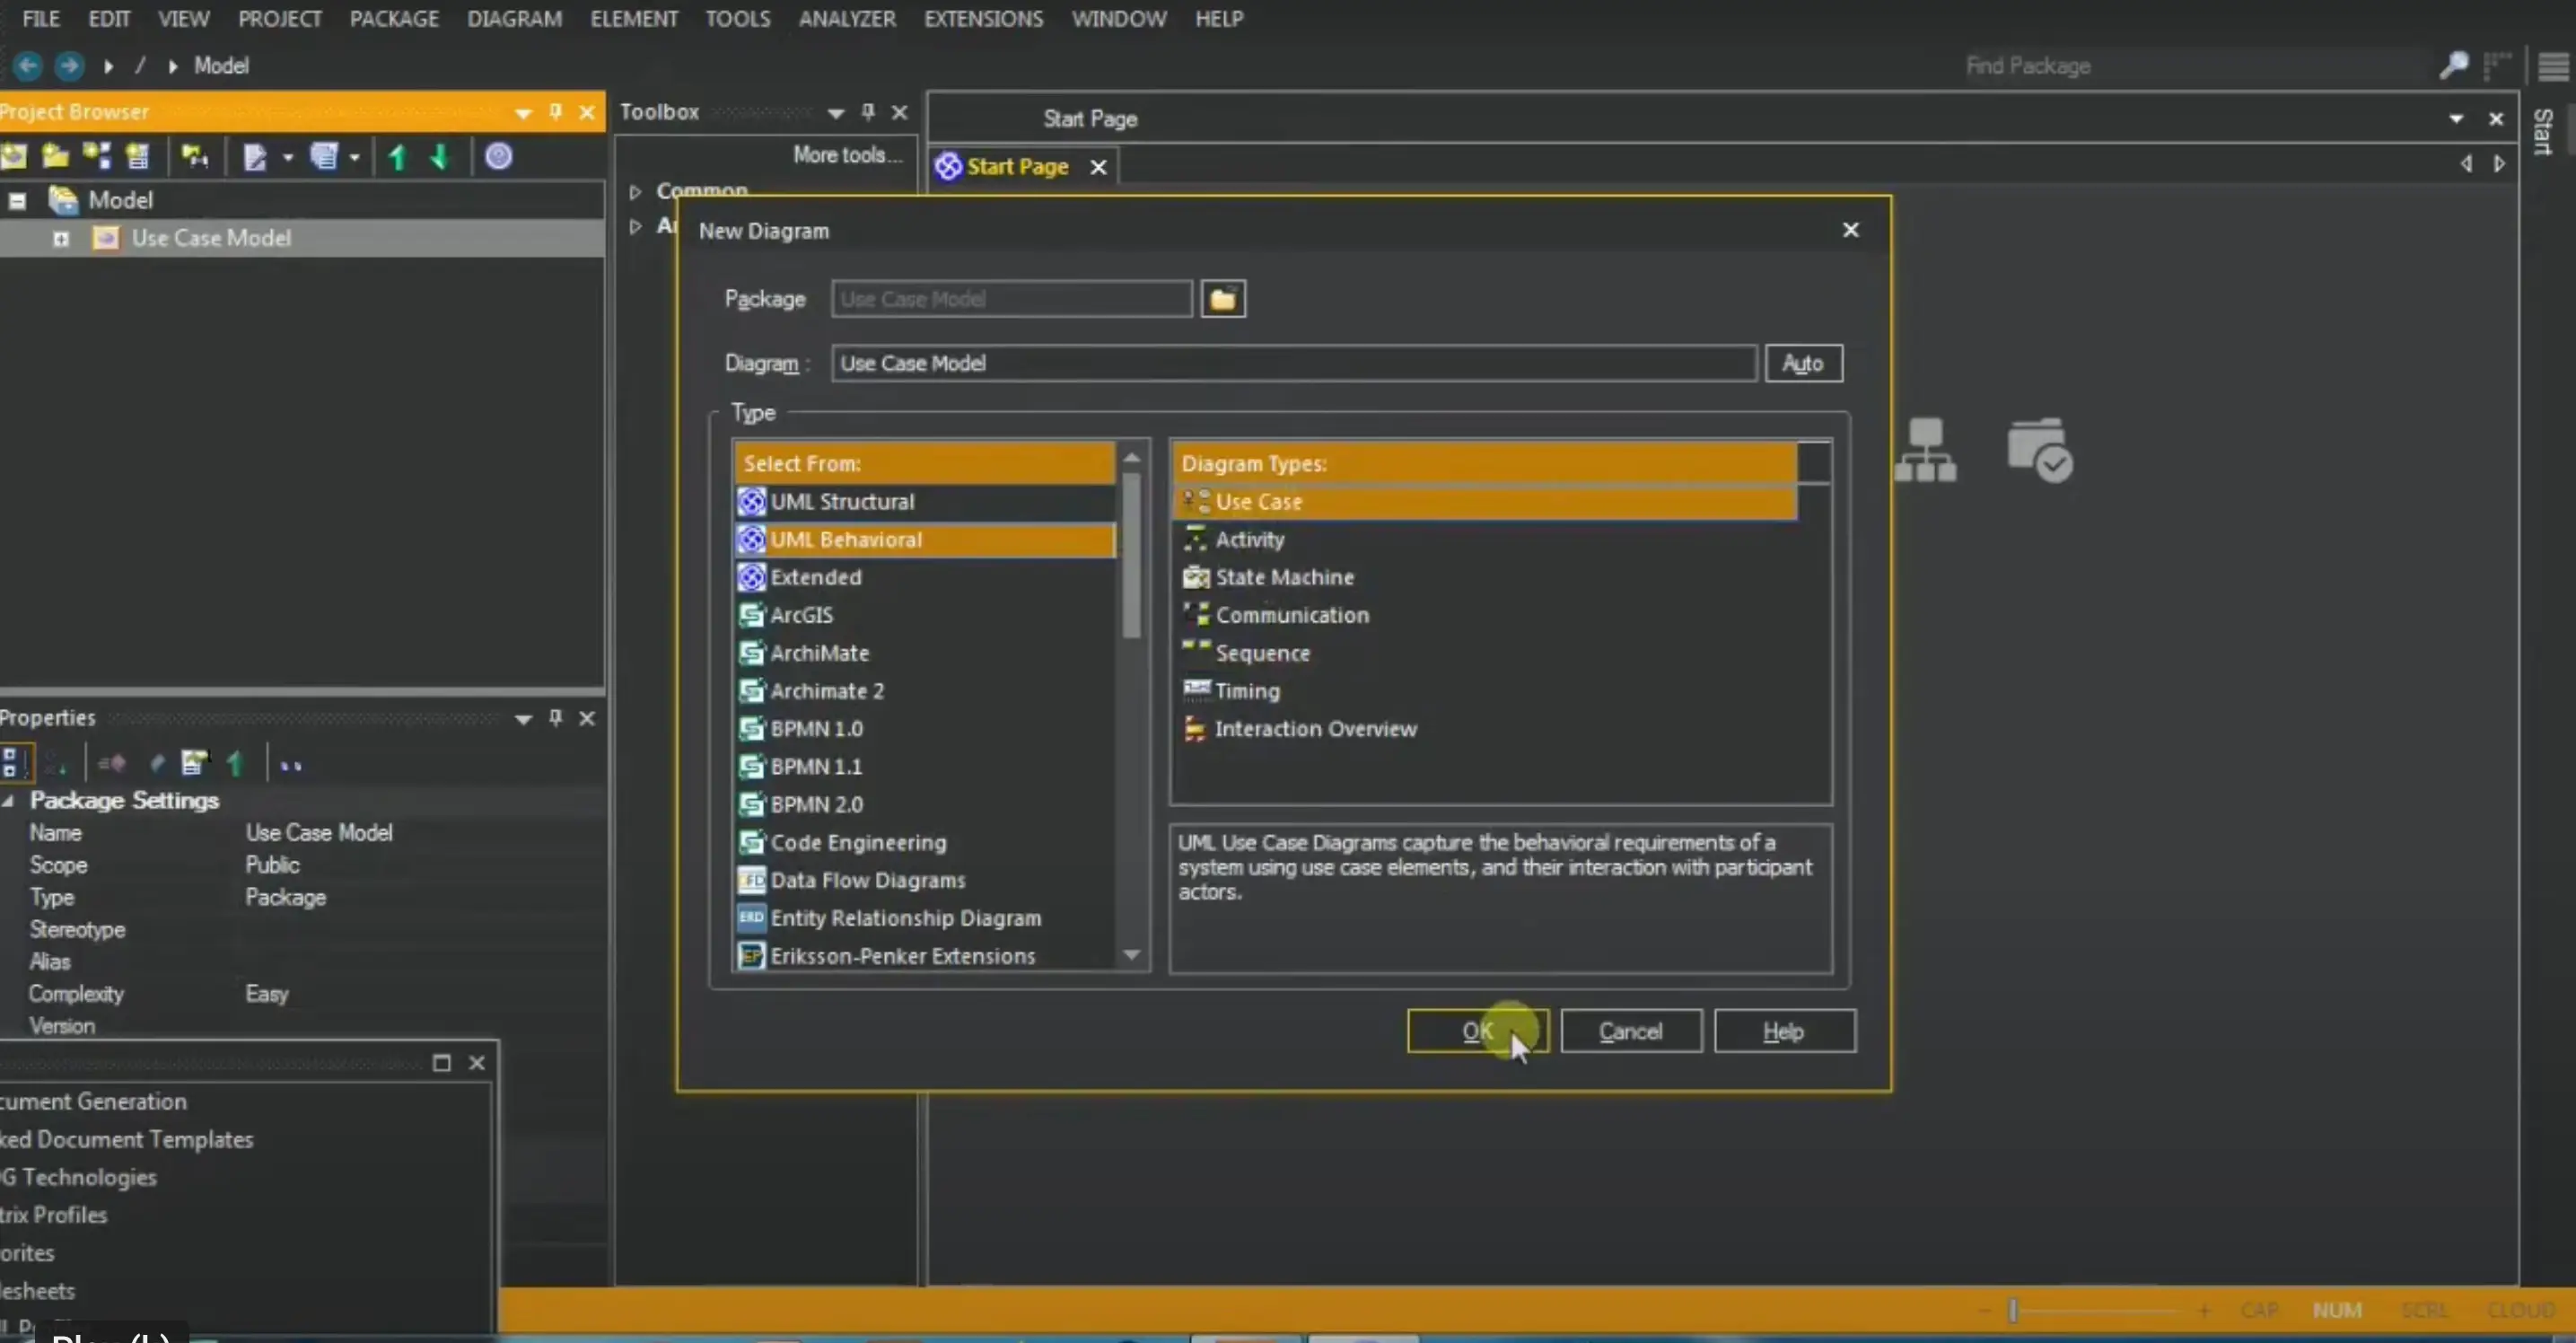
Task: Pin the Toolbox panel
Action: (867, 112)
